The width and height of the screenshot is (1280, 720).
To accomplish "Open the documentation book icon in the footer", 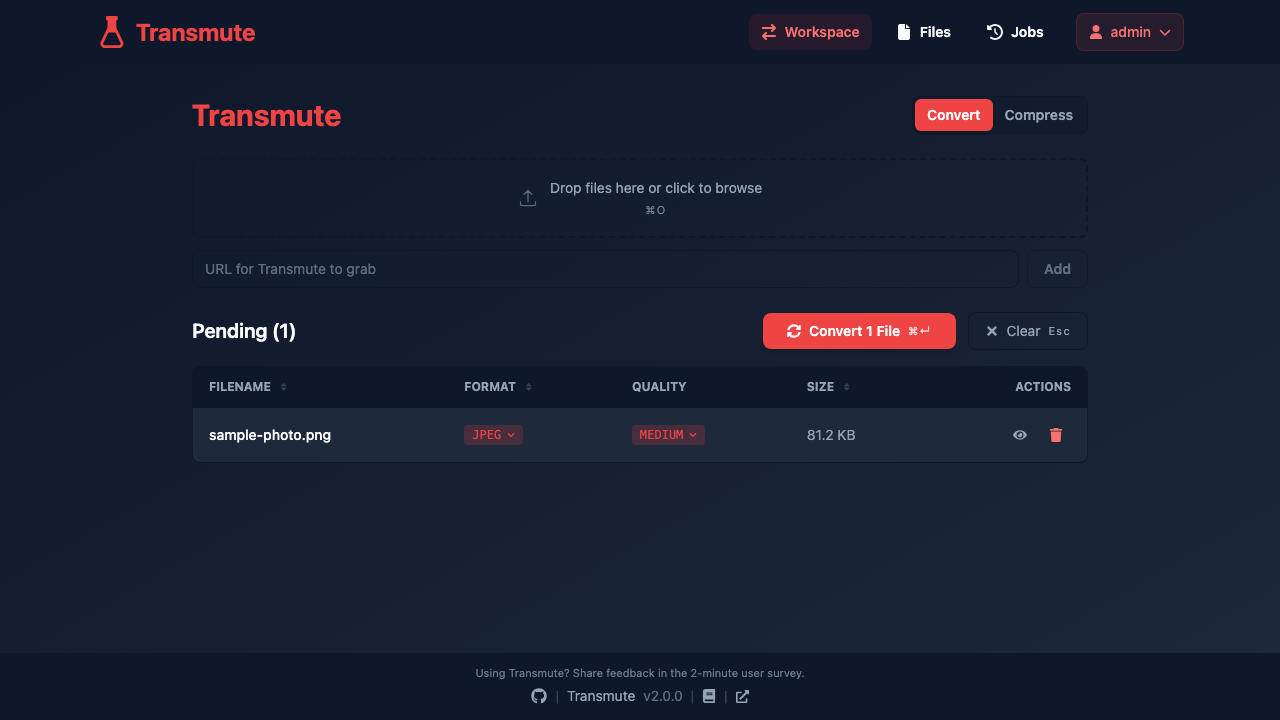I will click(x=709, y=696).
